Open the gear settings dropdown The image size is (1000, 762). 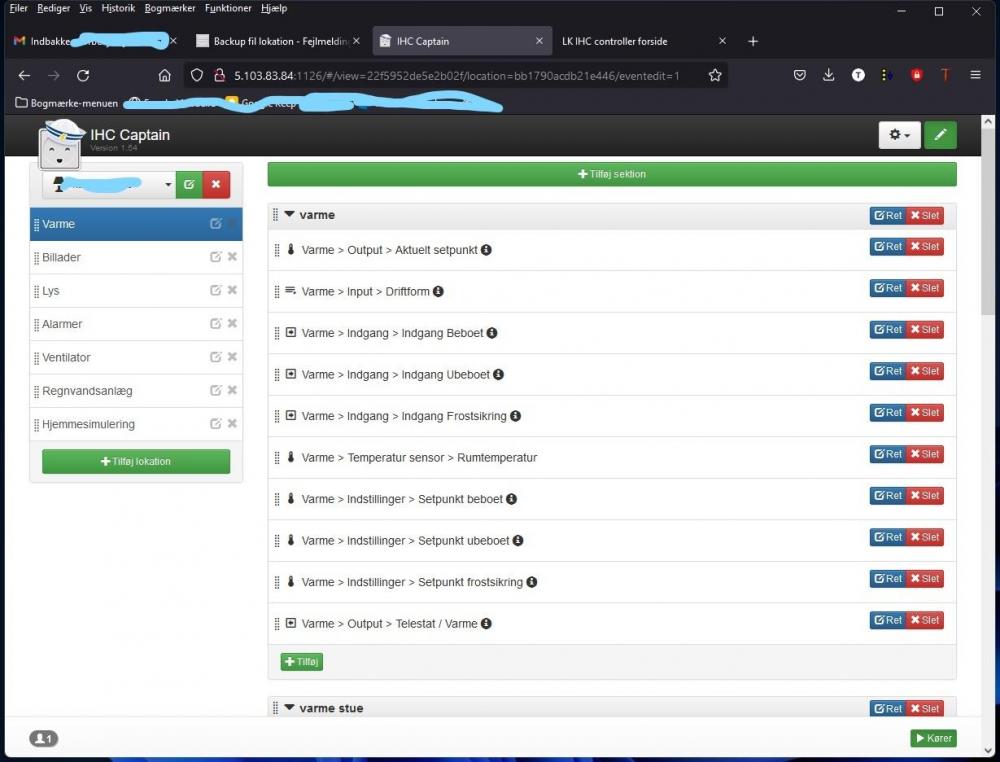coord(899,135)
